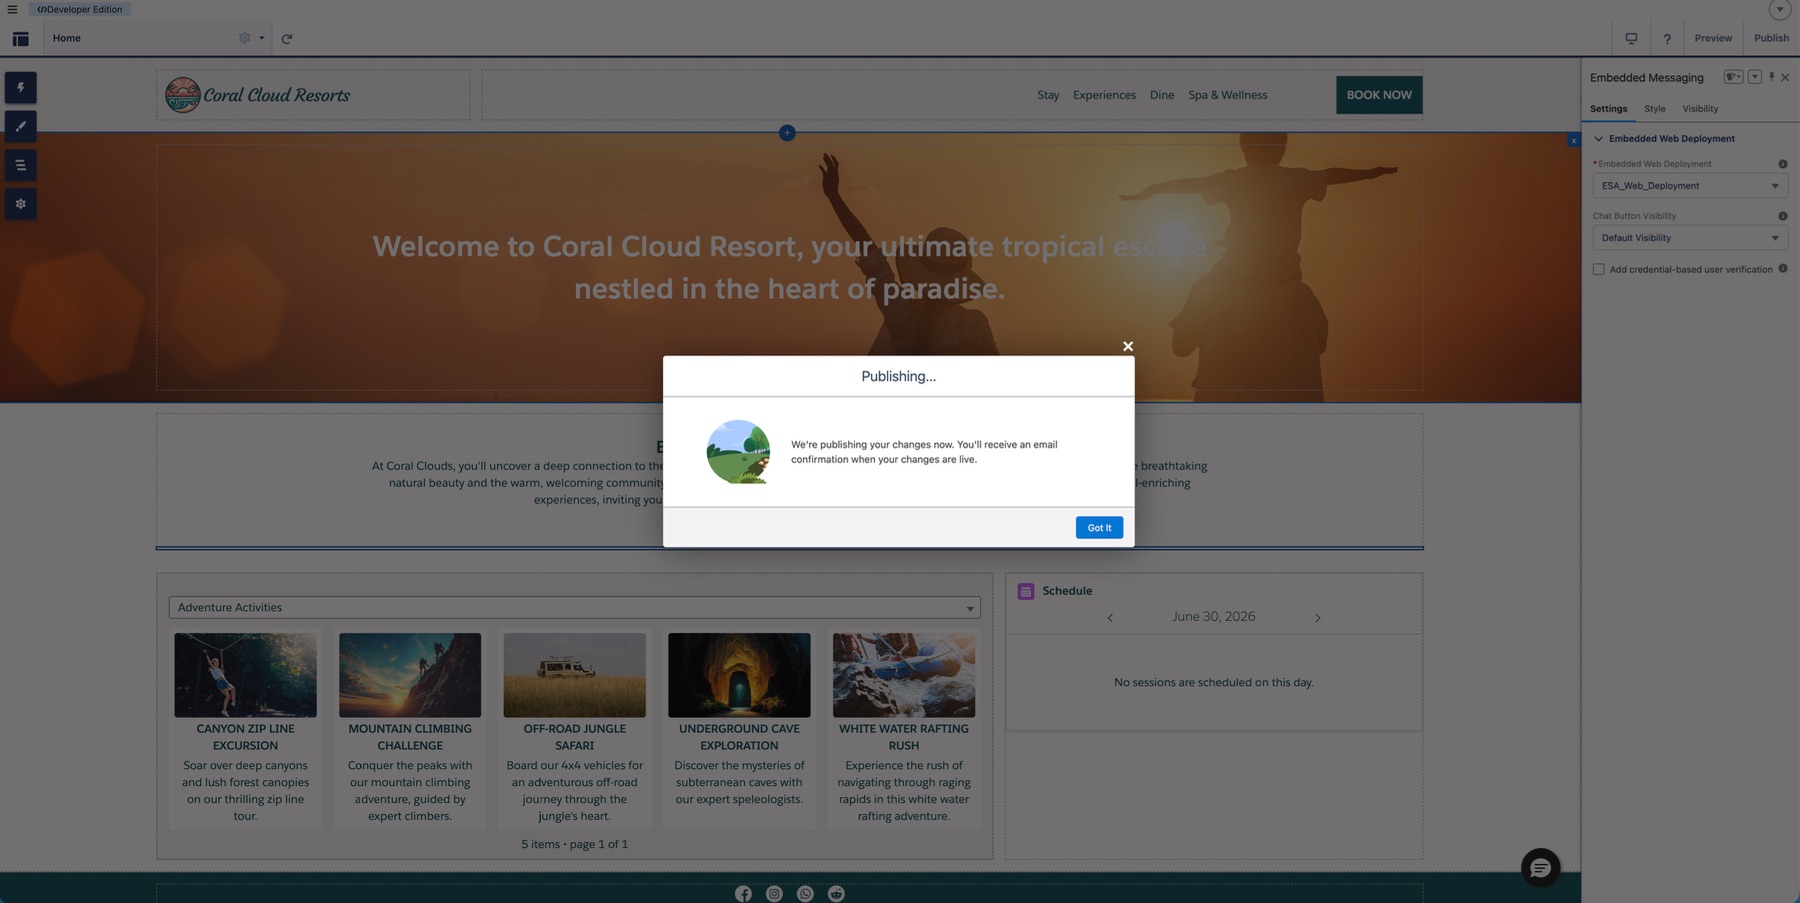Open the Dine navigation item
Image resolution: width=1800 pixels, height=903 pixels.
click(x=1162, y=95)
